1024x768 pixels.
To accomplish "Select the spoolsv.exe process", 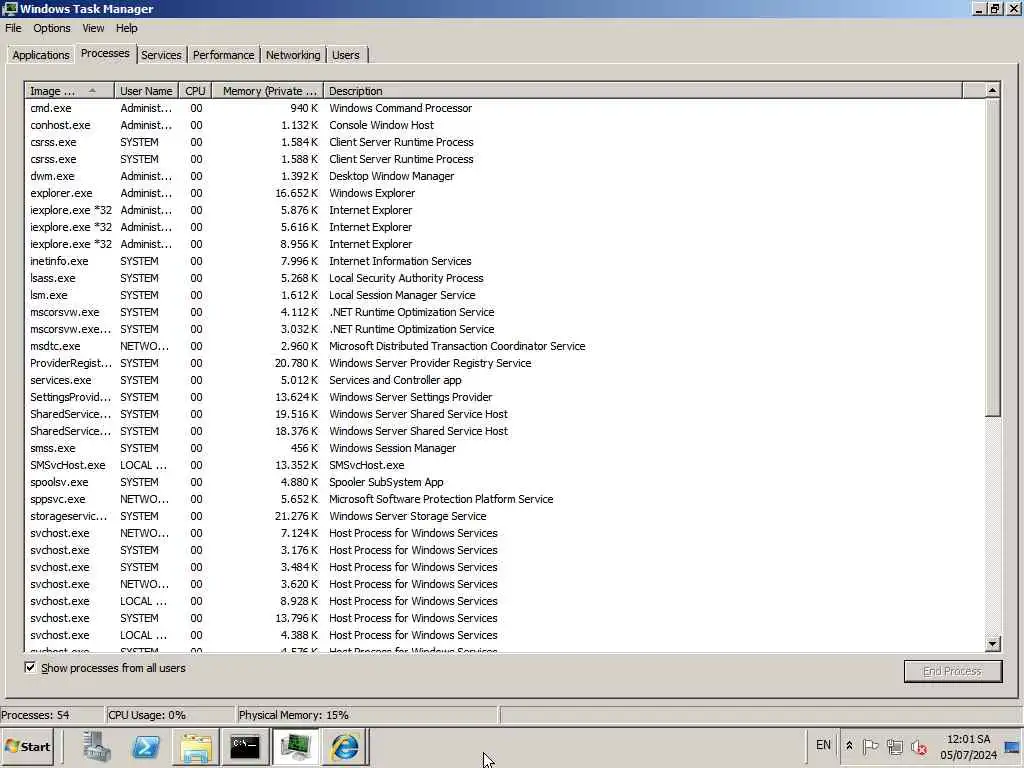I will point(504,482).
